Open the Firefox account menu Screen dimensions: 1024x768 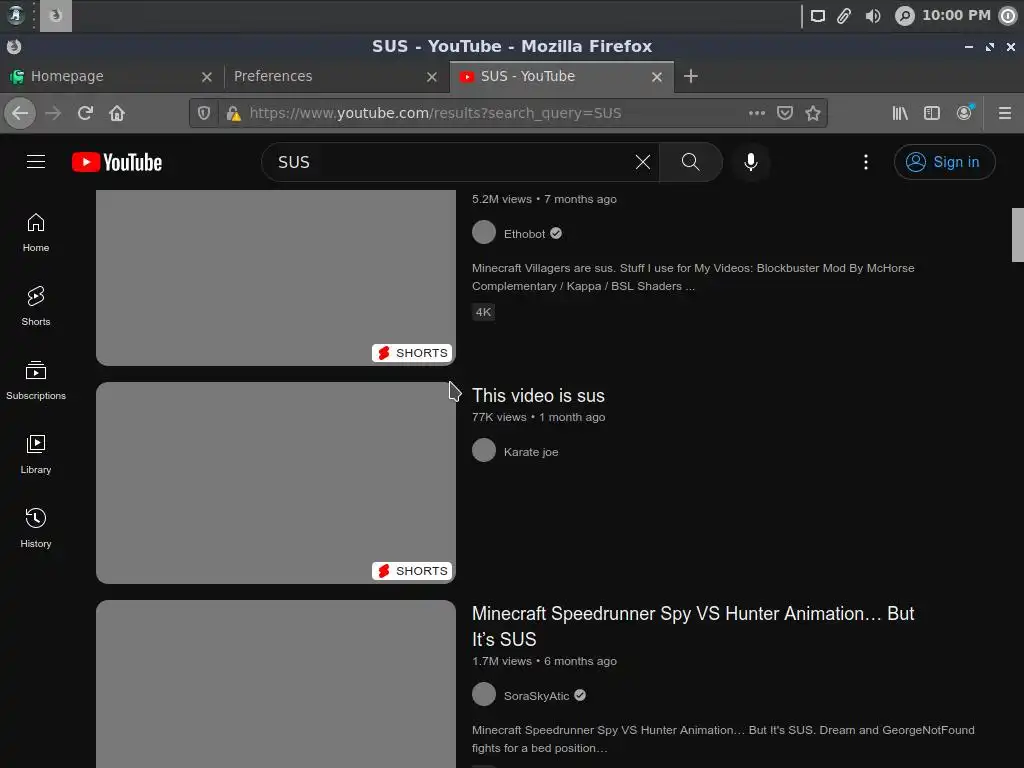[x=964, y=113]
